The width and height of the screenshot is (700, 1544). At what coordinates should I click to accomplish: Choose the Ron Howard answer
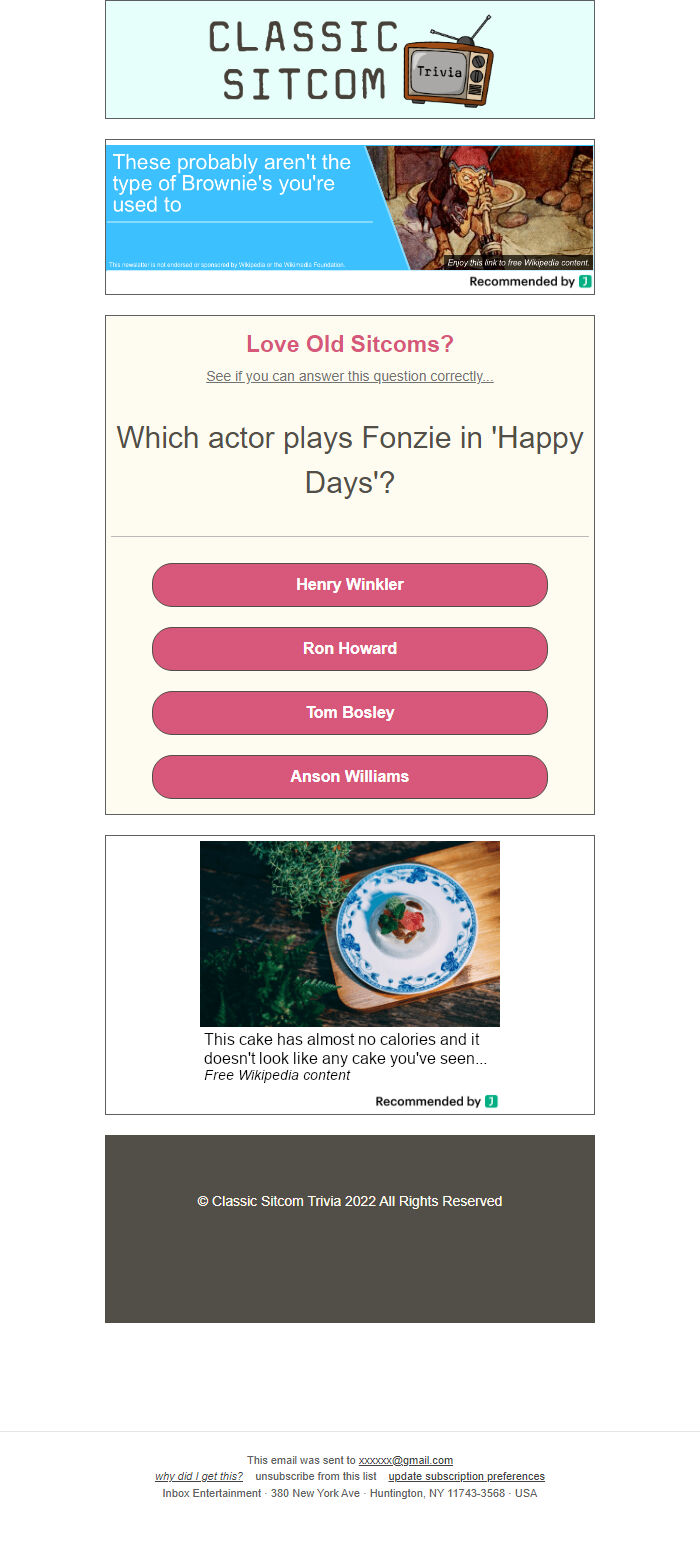350,649
